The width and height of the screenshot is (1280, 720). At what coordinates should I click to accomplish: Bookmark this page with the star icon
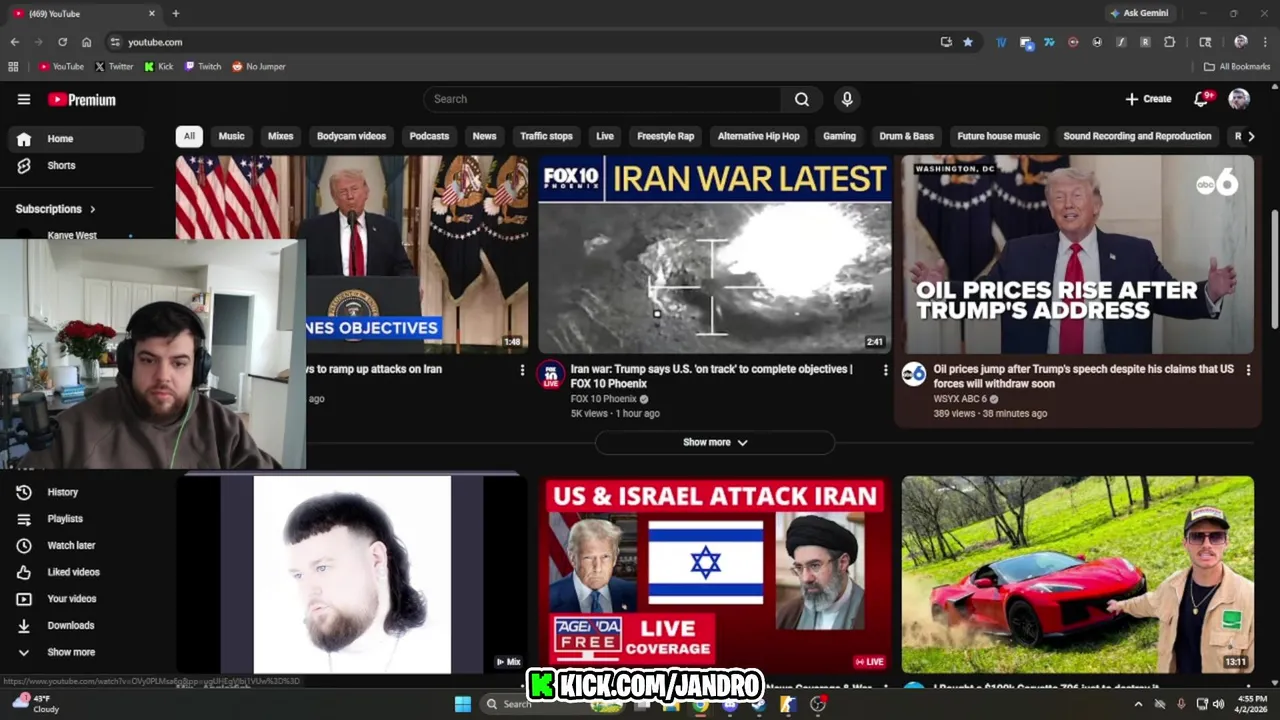(968, 42)
